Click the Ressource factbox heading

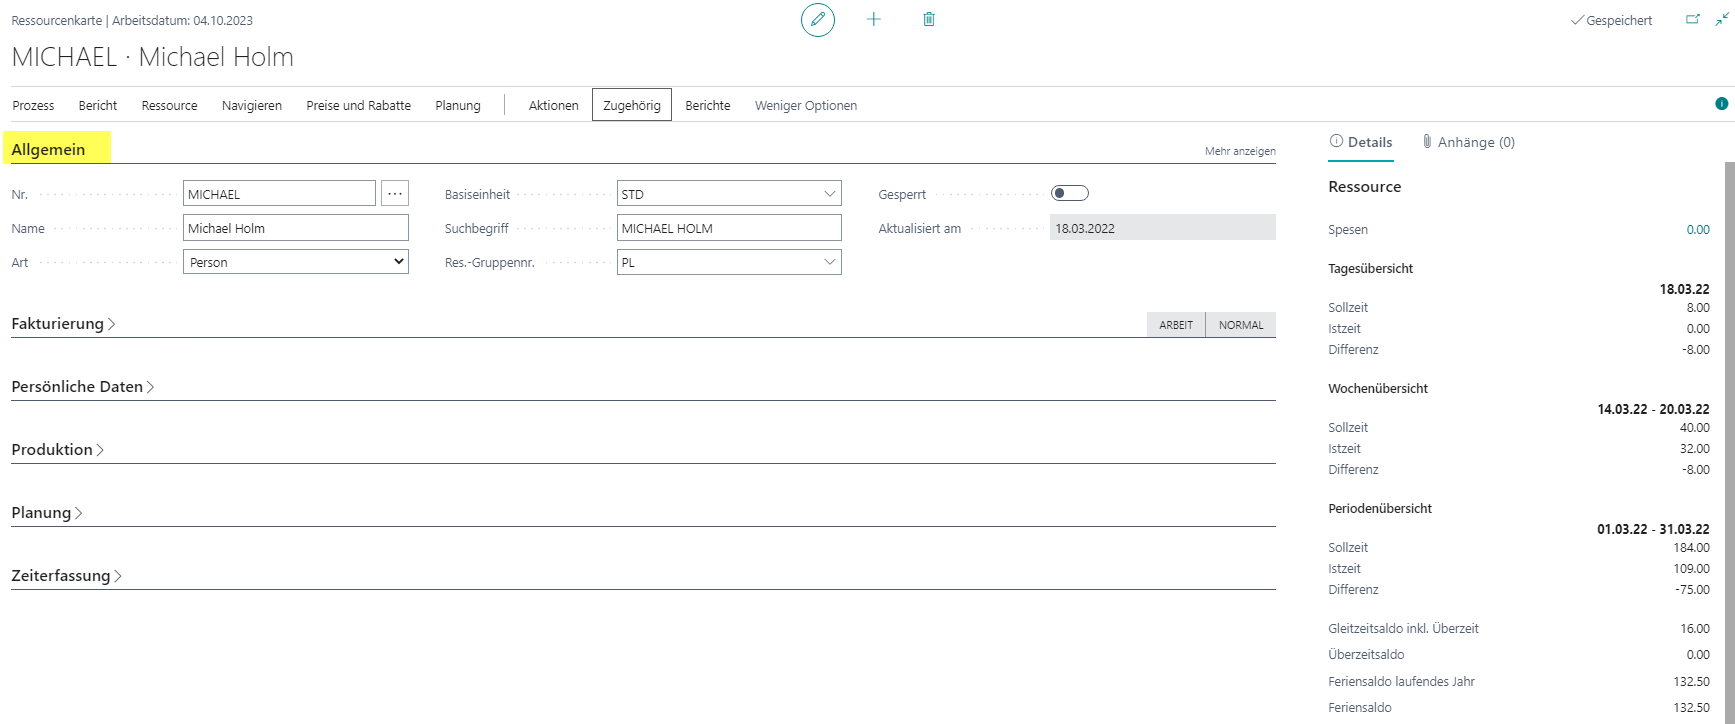coord(1365,187)
